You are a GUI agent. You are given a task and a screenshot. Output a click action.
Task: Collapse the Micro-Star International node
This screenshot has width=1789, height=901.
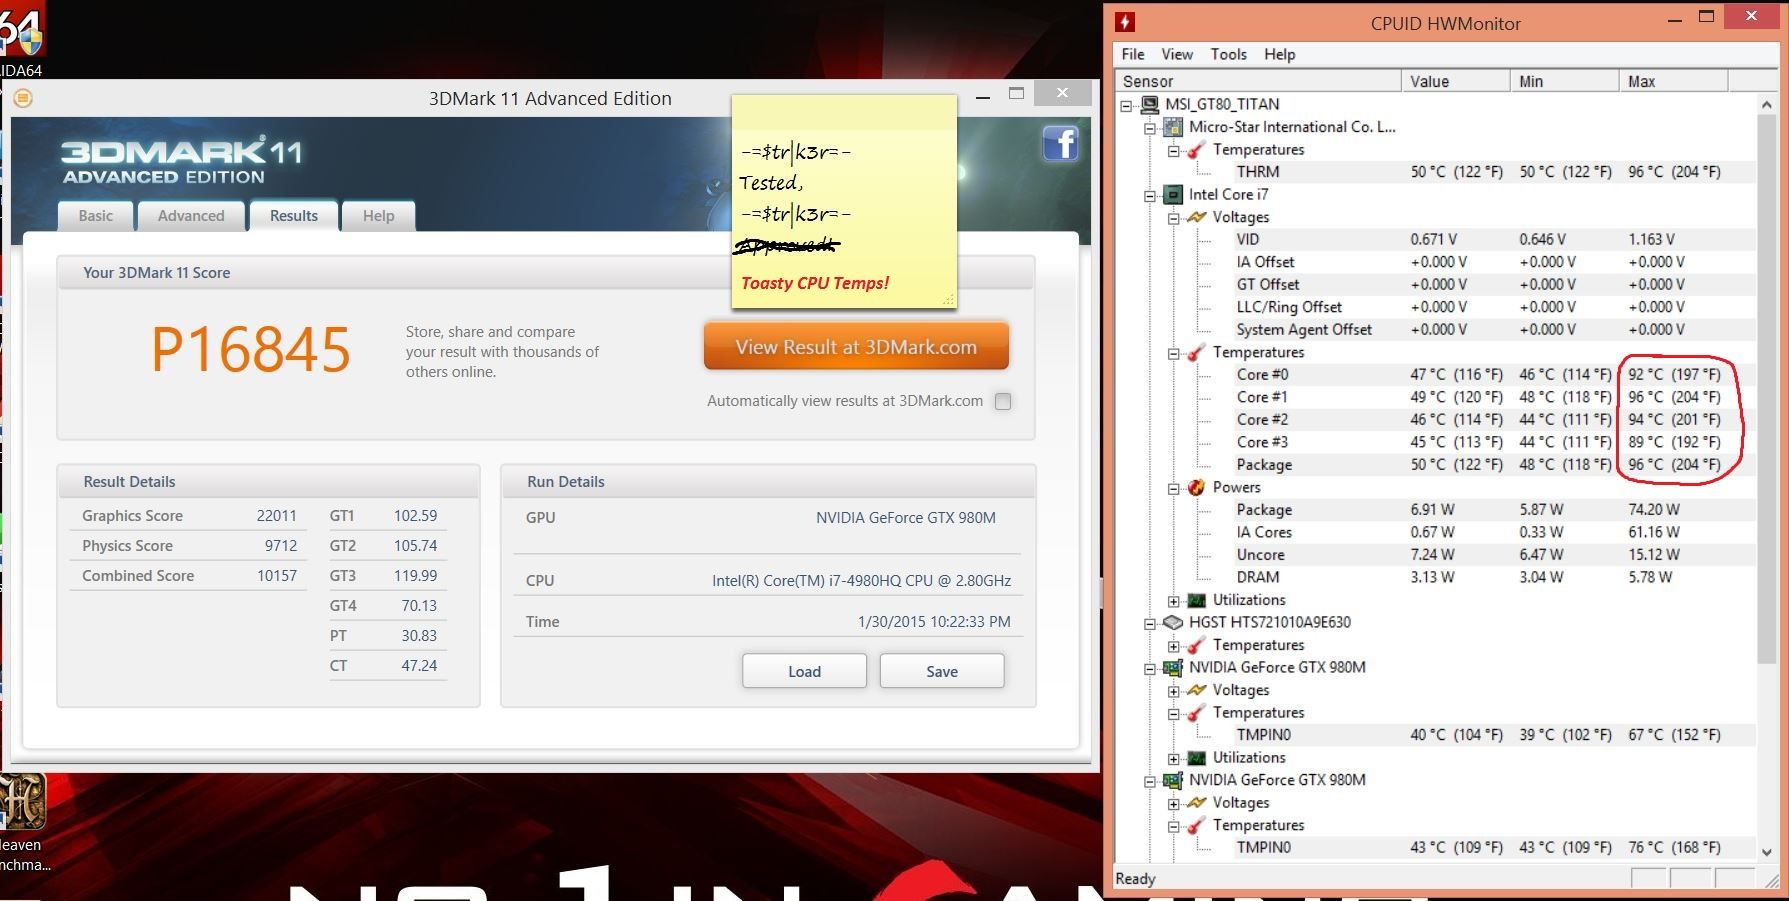[x=1150, y=128]
